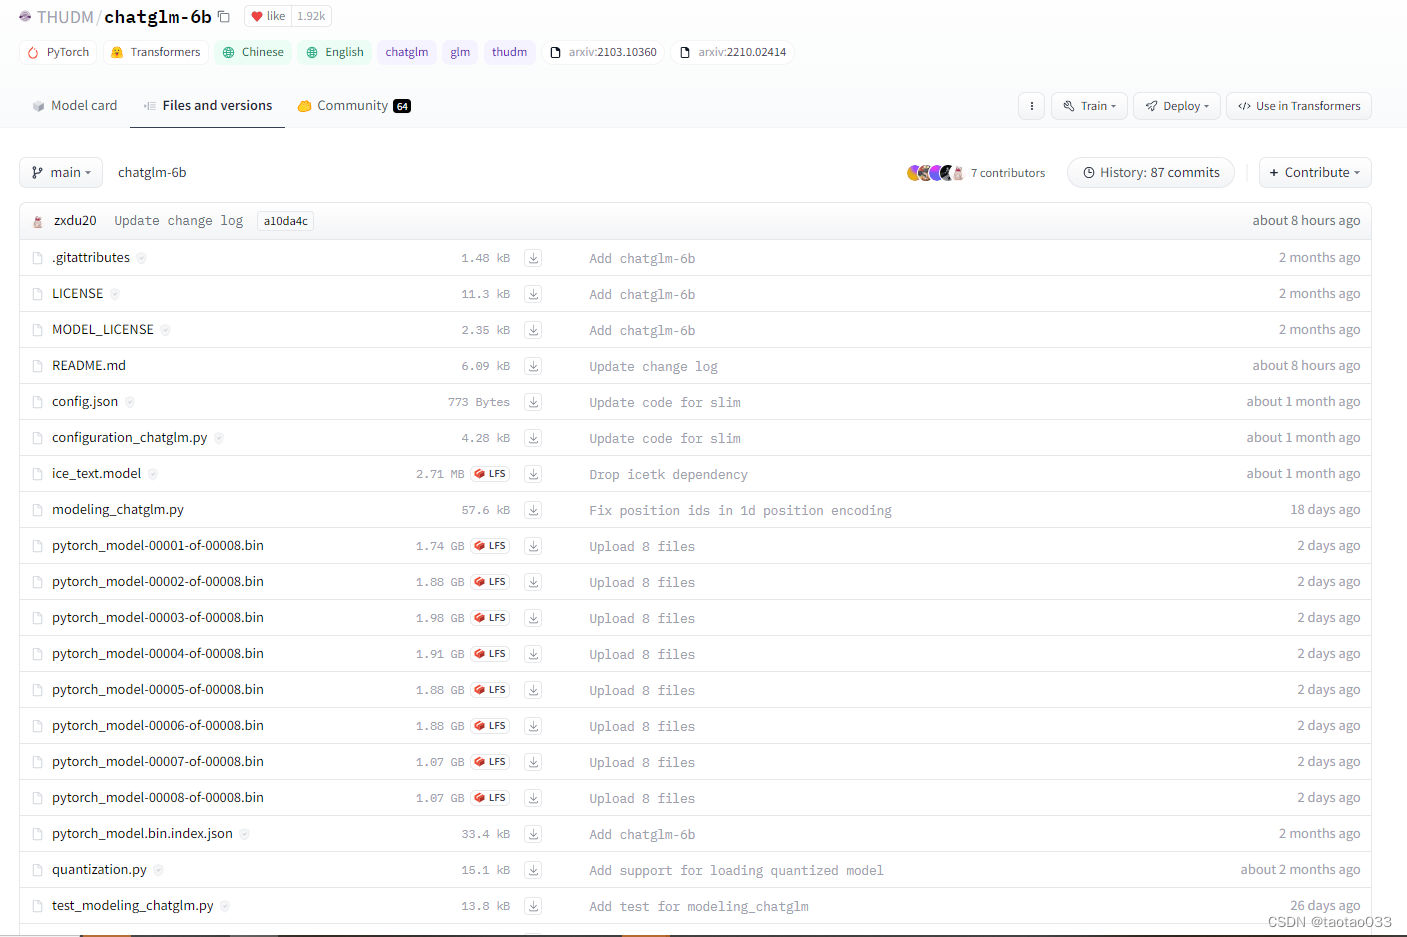Download .gitattributes via its download icon
This screenshot has height=937, width=1407.
533,257
